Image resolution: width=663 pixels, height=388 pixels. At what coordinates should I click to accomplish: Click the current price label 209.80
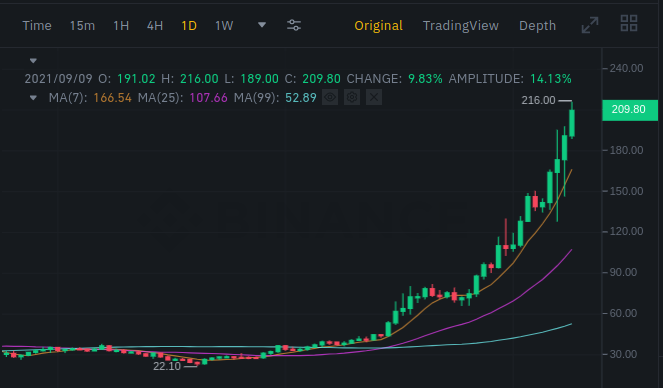[x=630, y=110]
